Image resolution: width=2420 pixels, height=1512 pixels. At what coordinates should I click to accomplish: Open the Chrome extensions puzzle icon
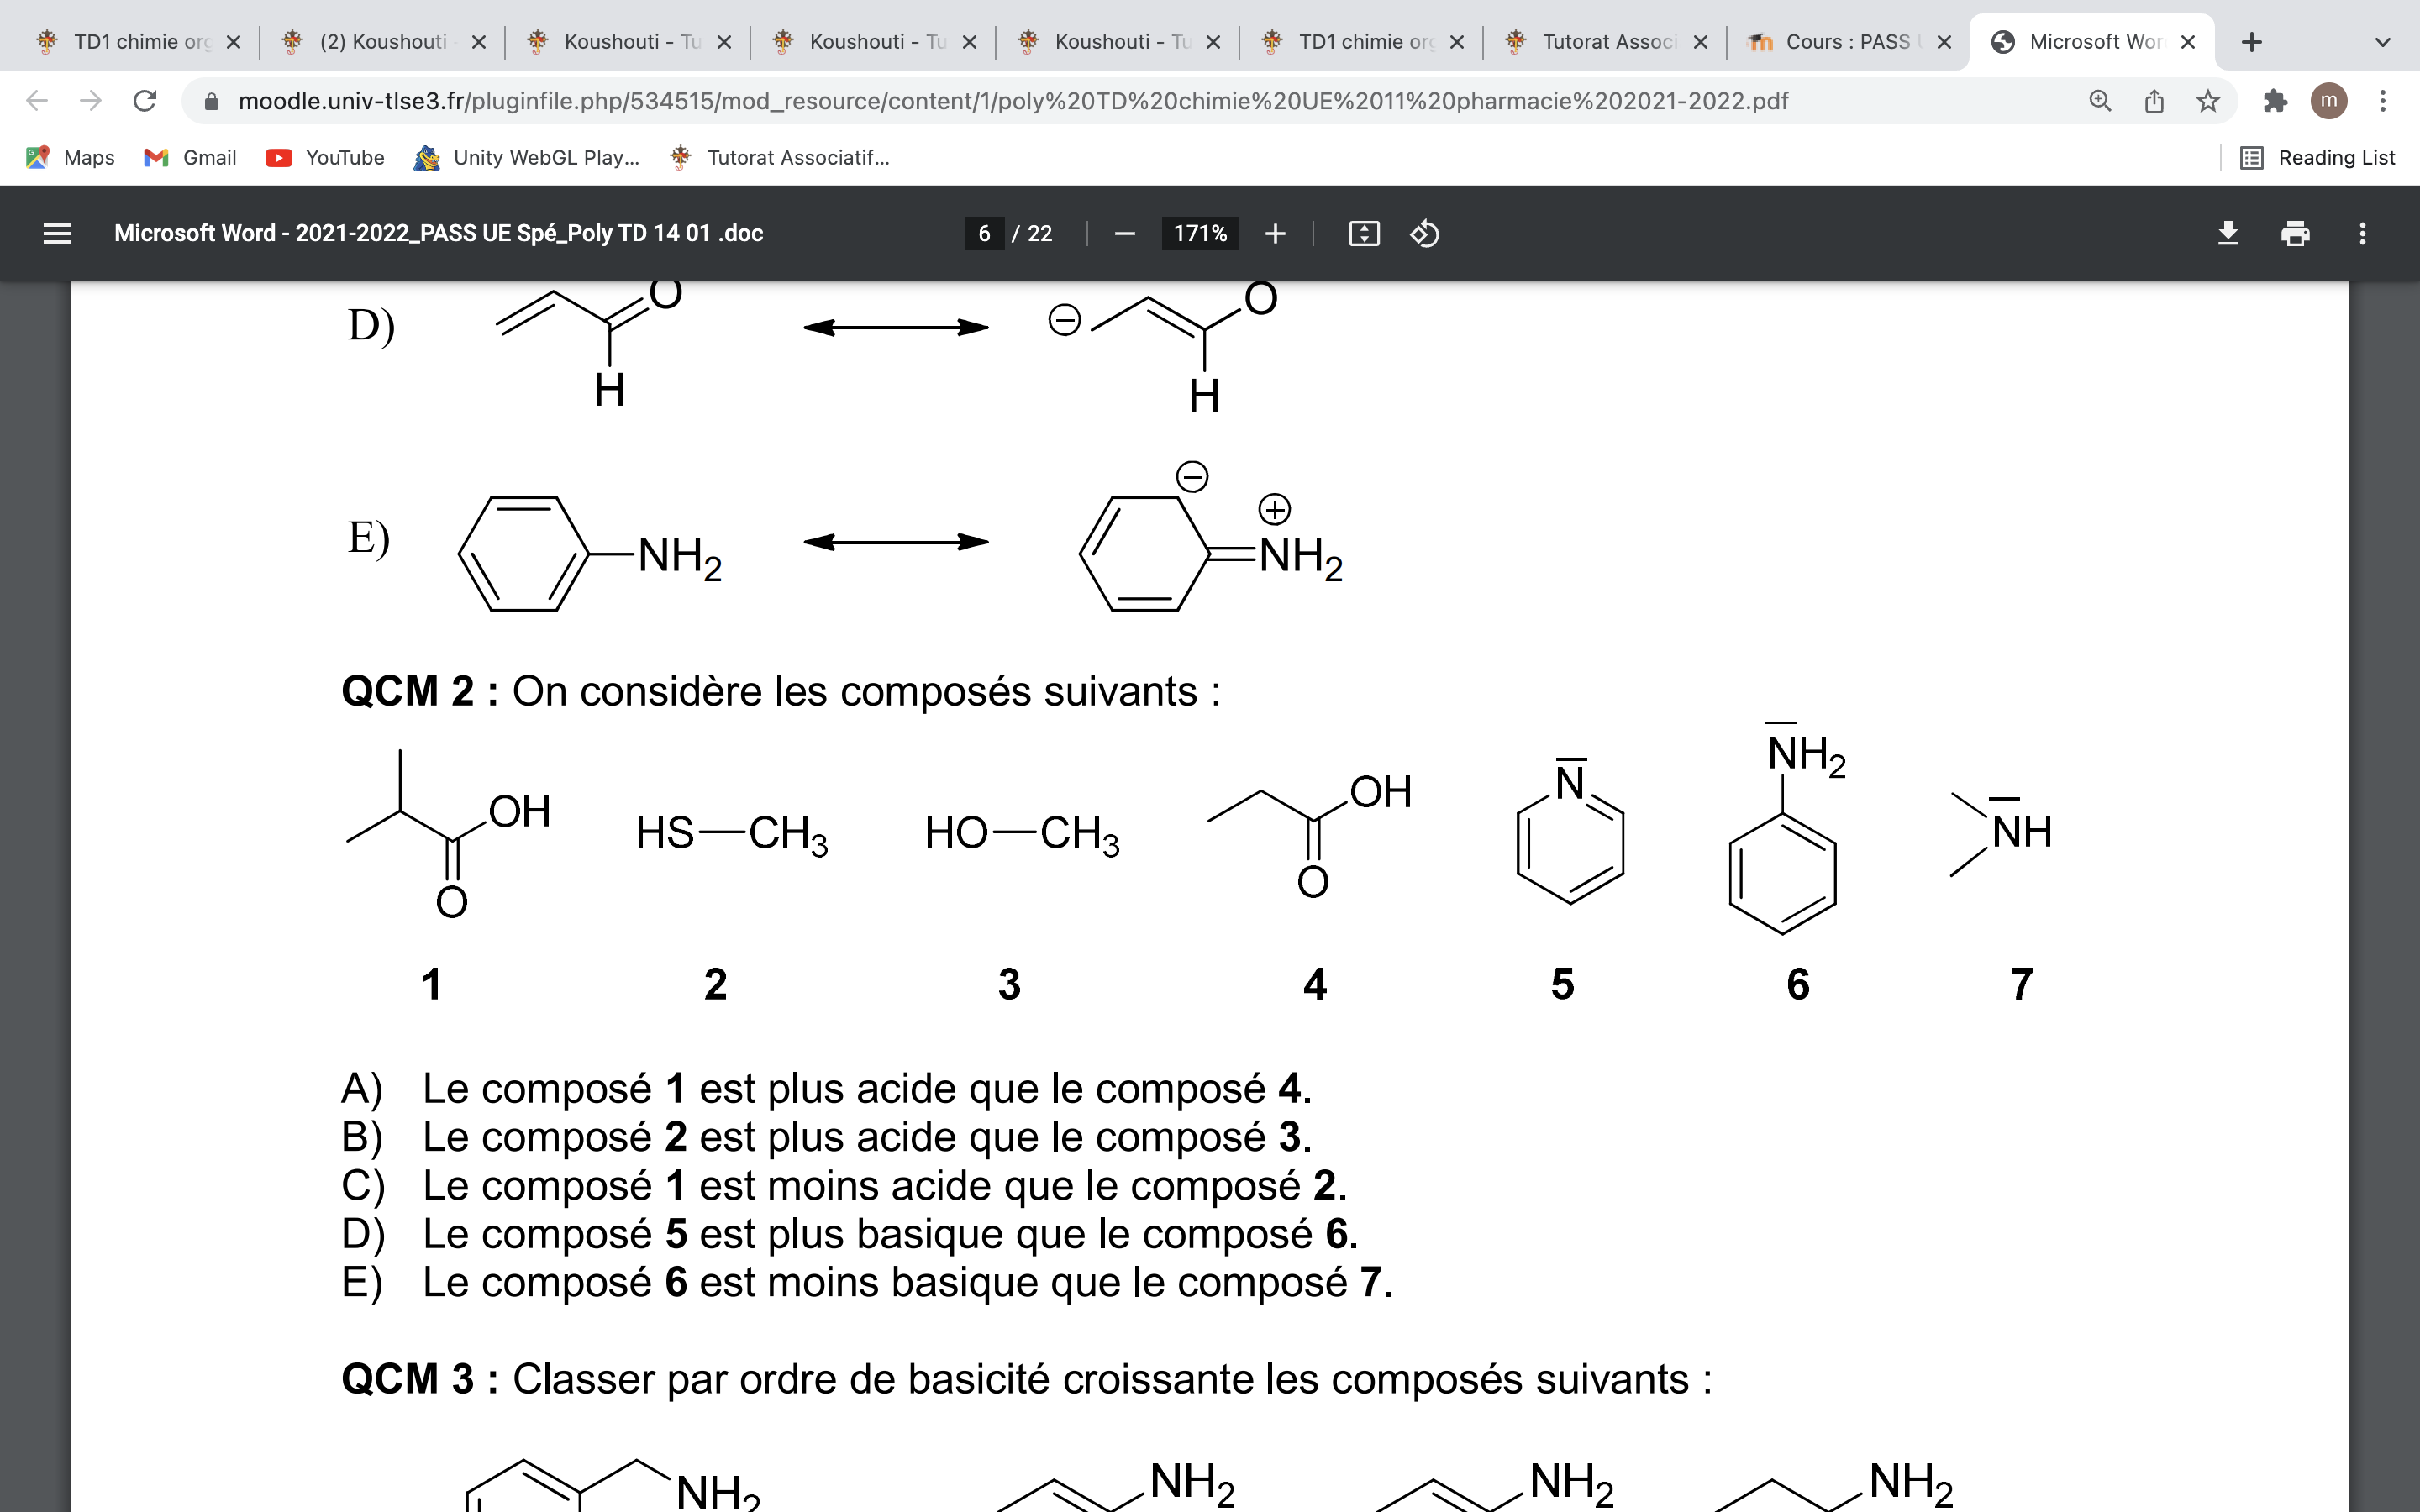point(2275,101)
